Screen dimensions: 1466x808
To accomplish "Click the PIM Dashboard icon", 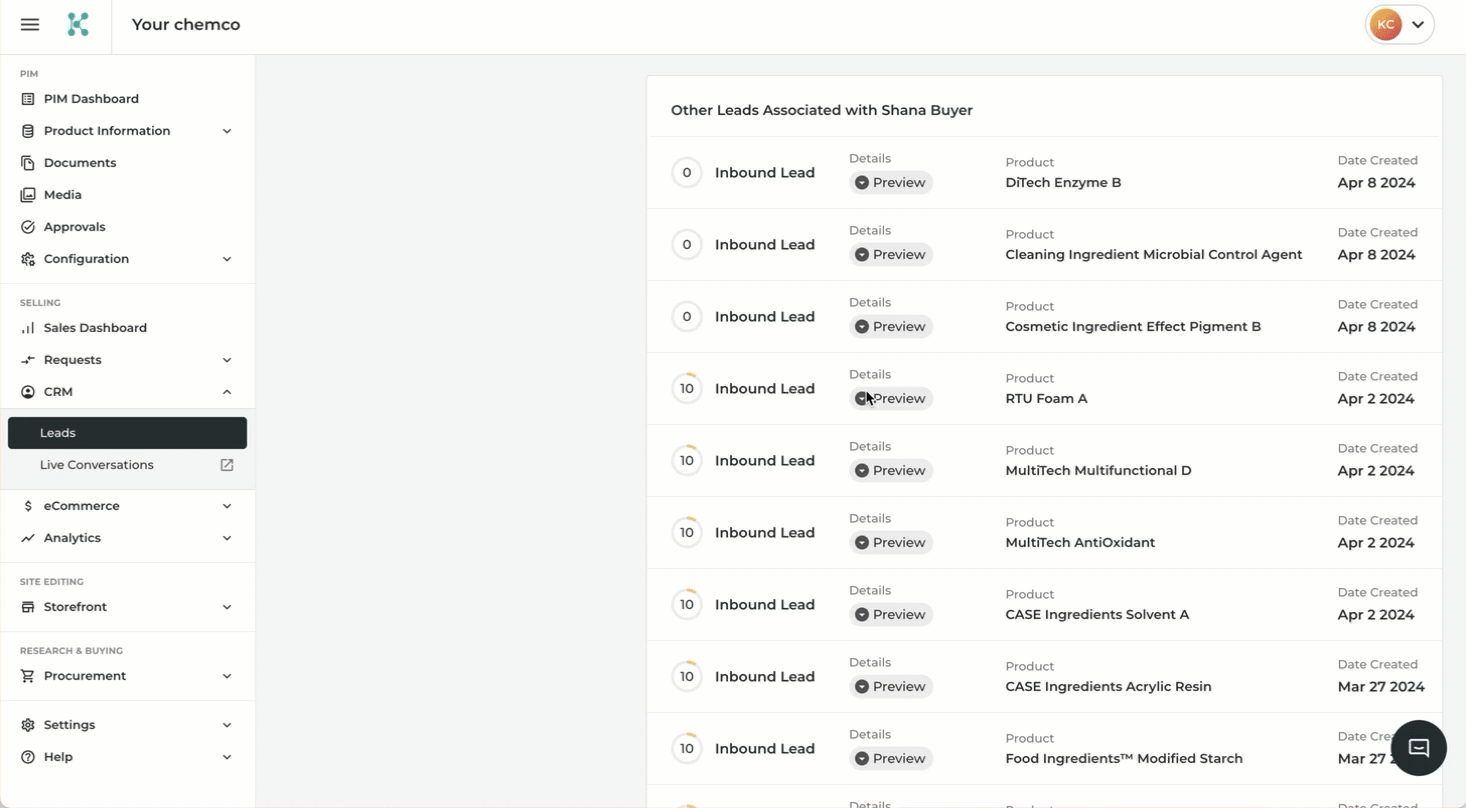I will (28, 99).
